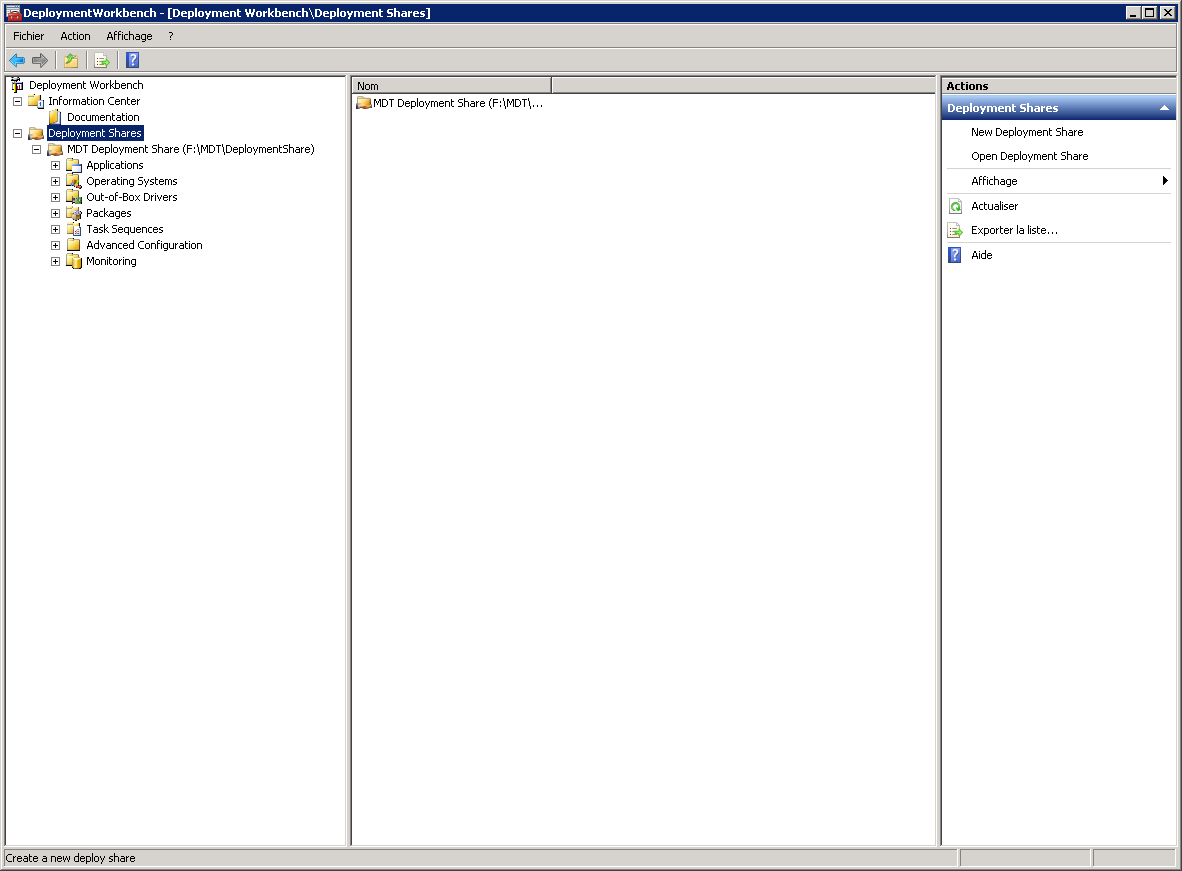This screenshot has height=871, width=1182.
Task: Click the blue Help toolbar icon
Action: click(132, 60)
